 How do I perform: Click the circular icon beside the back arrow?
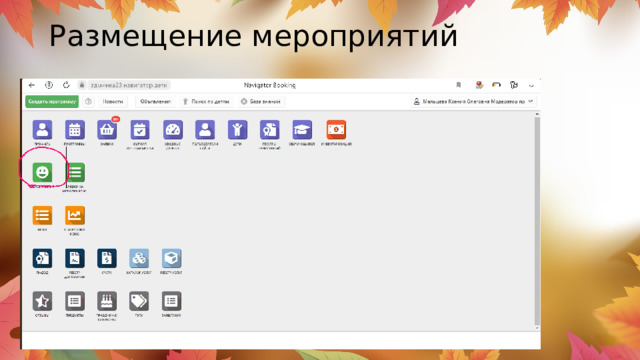[x=49, y=85]
